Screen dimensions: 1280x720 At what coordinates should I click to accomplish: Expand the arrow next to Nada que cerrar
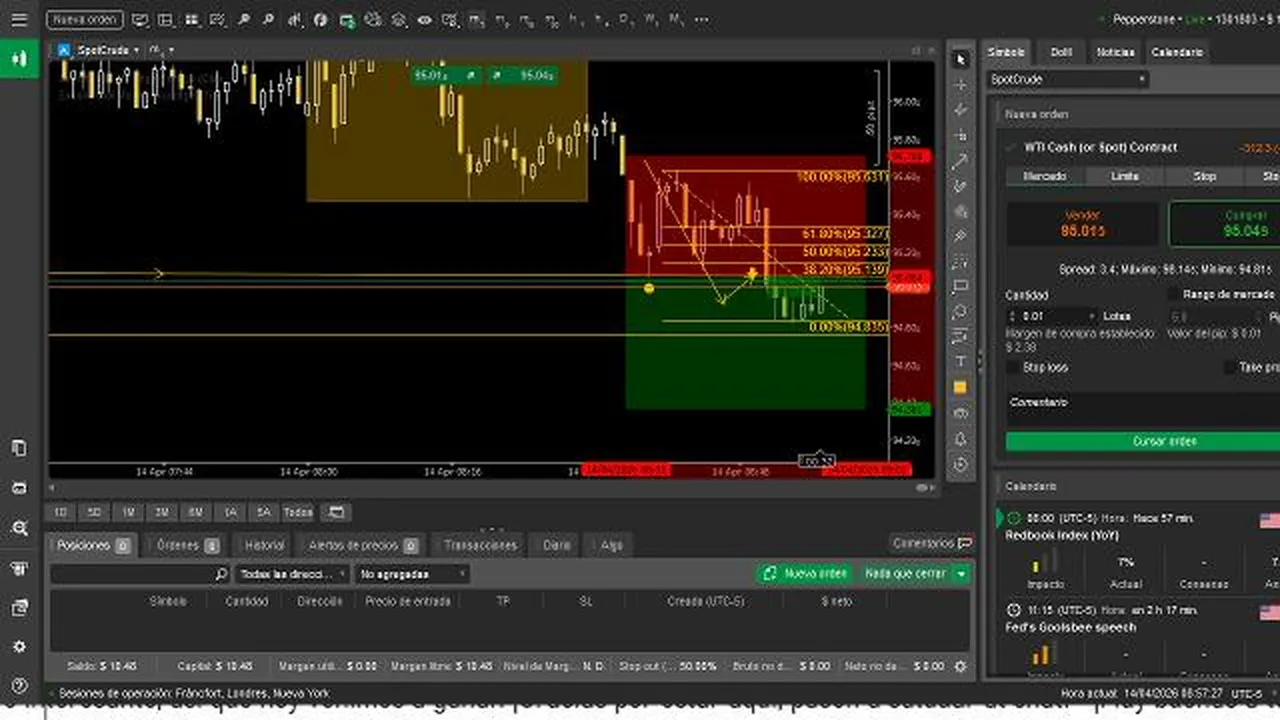[961, 574]
